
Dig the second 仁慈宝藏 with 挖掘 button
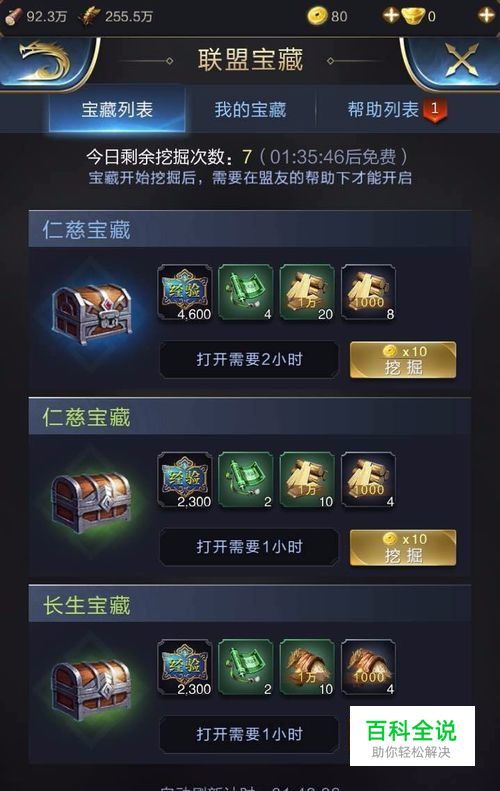403,547
